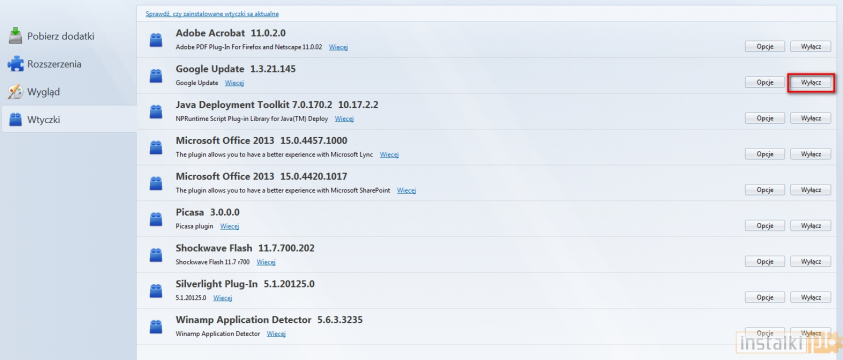Select Silverlight Plug-In 5.1.20125.0 title
Screen dimensions: 843x360
(245, 284)
